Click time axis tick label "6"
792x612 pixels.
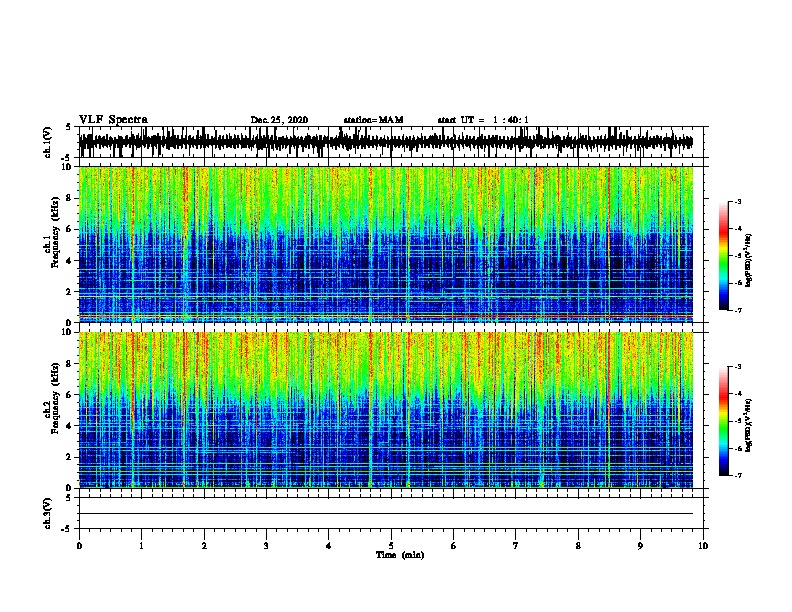(454, 546)
